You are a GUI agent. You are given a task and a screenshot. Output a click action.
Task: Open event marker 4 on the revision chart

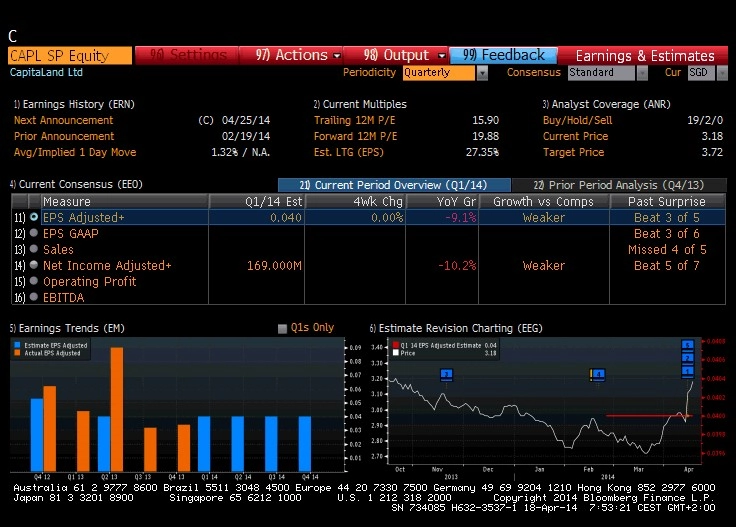(598, 374)
